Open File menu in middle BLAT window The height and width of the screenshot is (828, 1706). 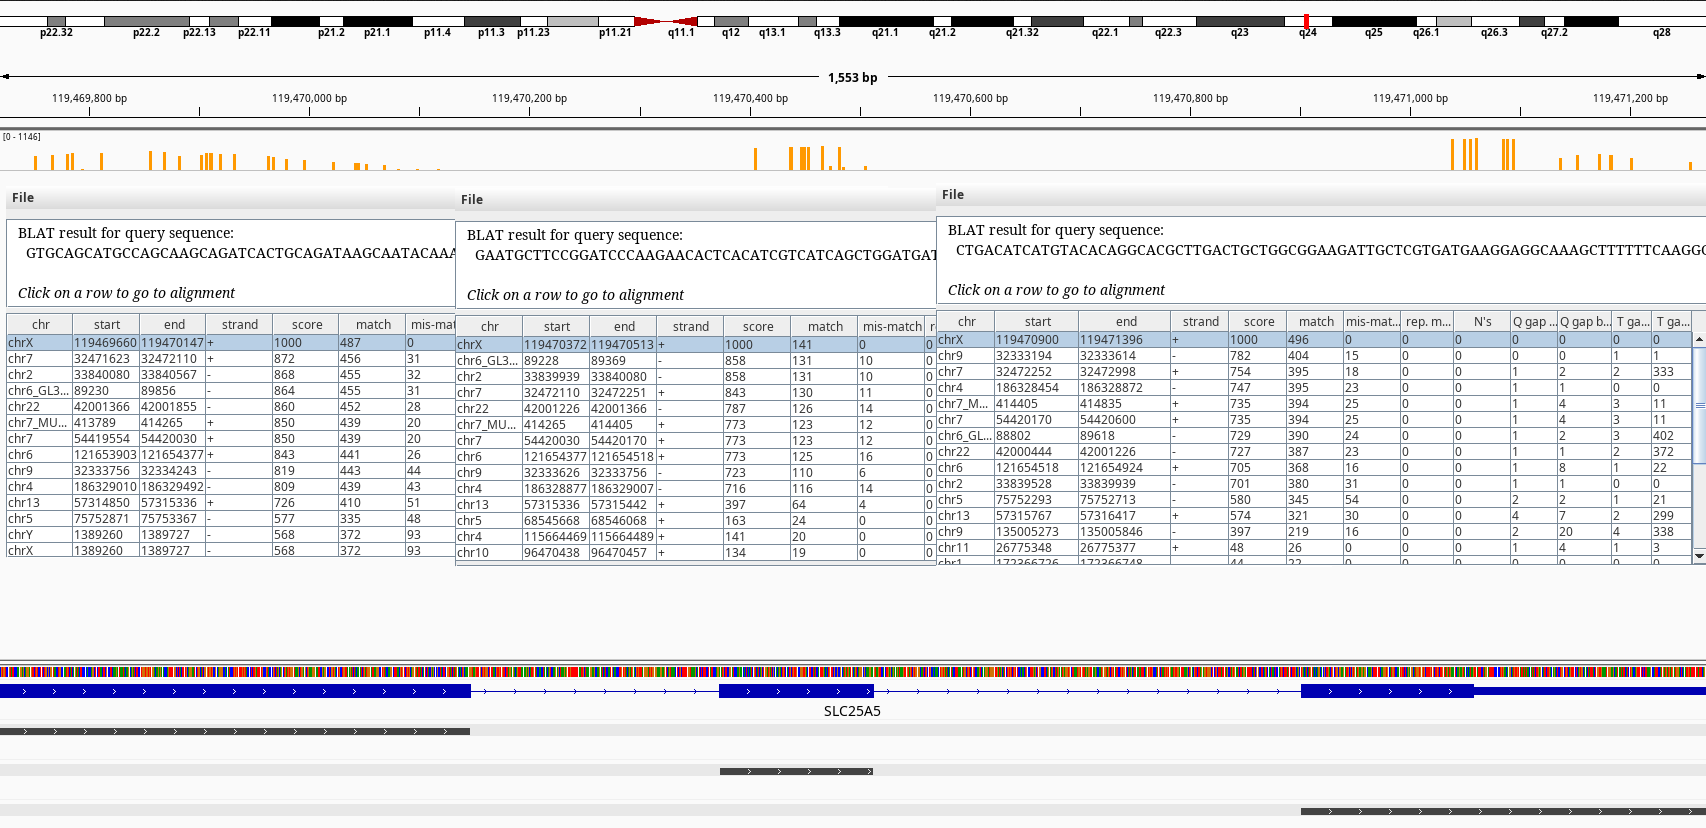[472, 200]
